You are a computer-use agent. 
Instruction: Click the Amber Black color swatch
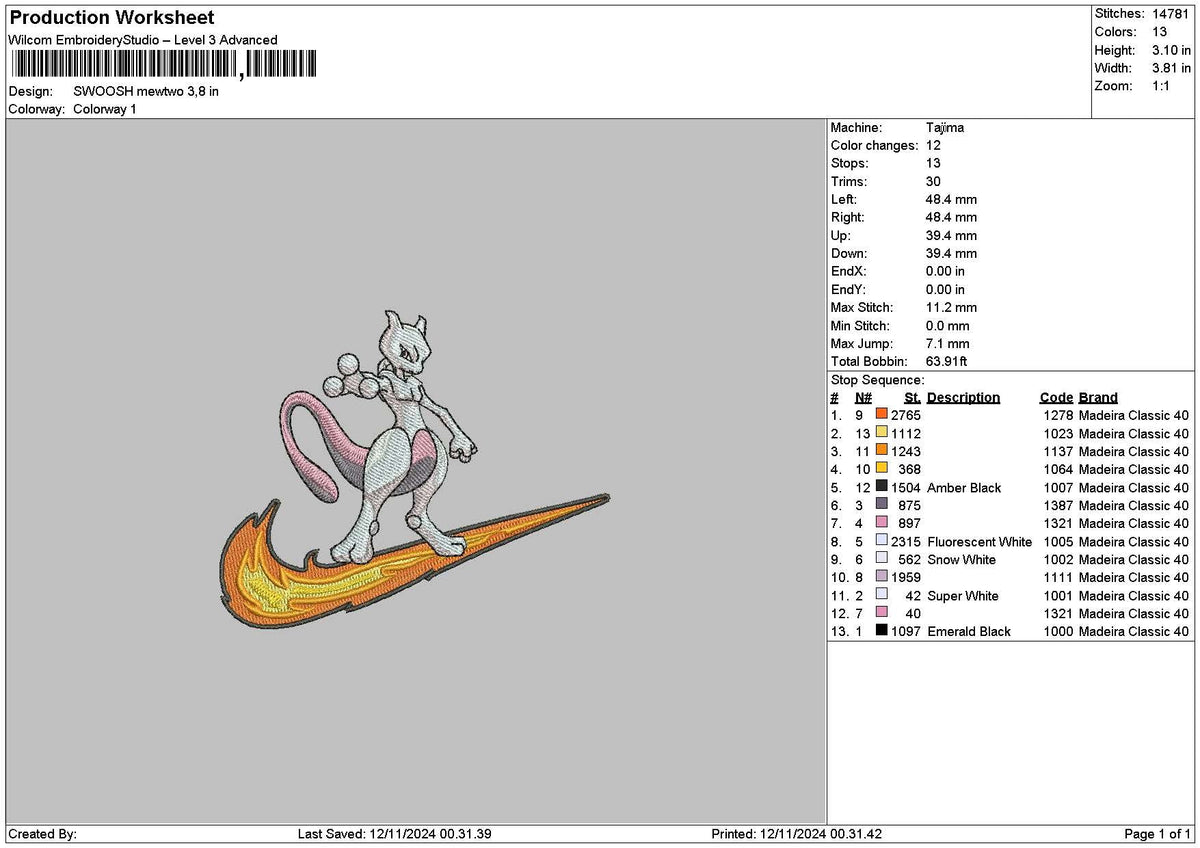coord(881,486)
